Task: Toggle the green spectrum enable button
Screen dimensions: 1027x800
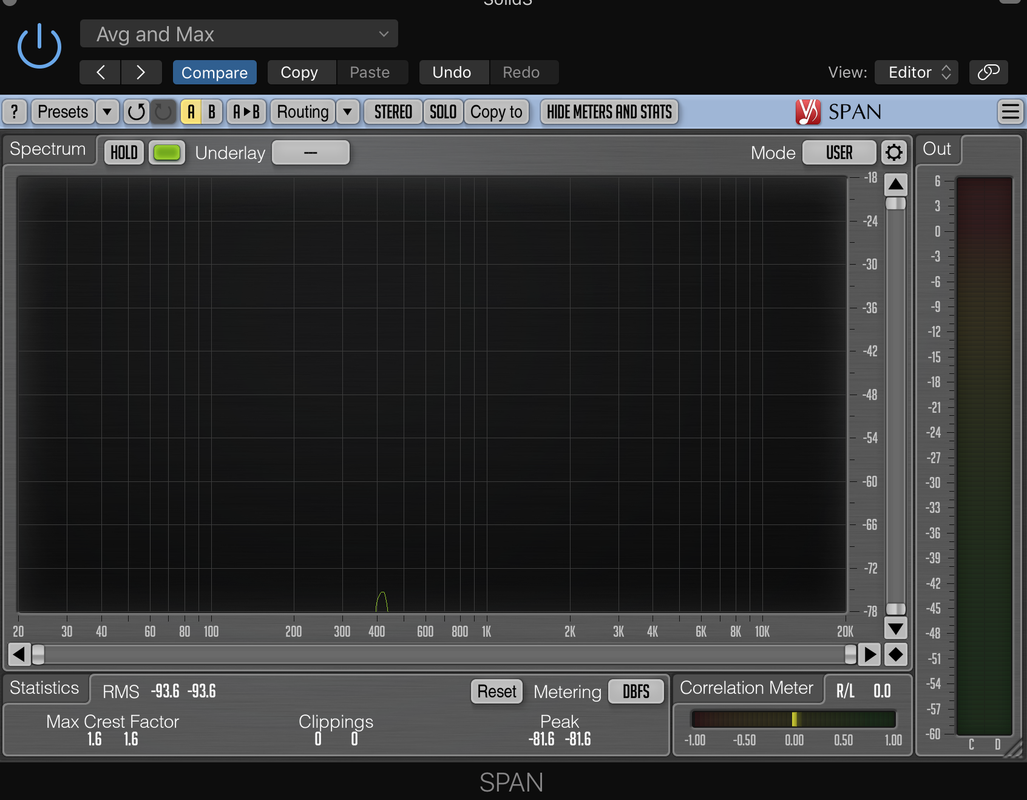Action: pyautogui.click(x=166, y=153)
